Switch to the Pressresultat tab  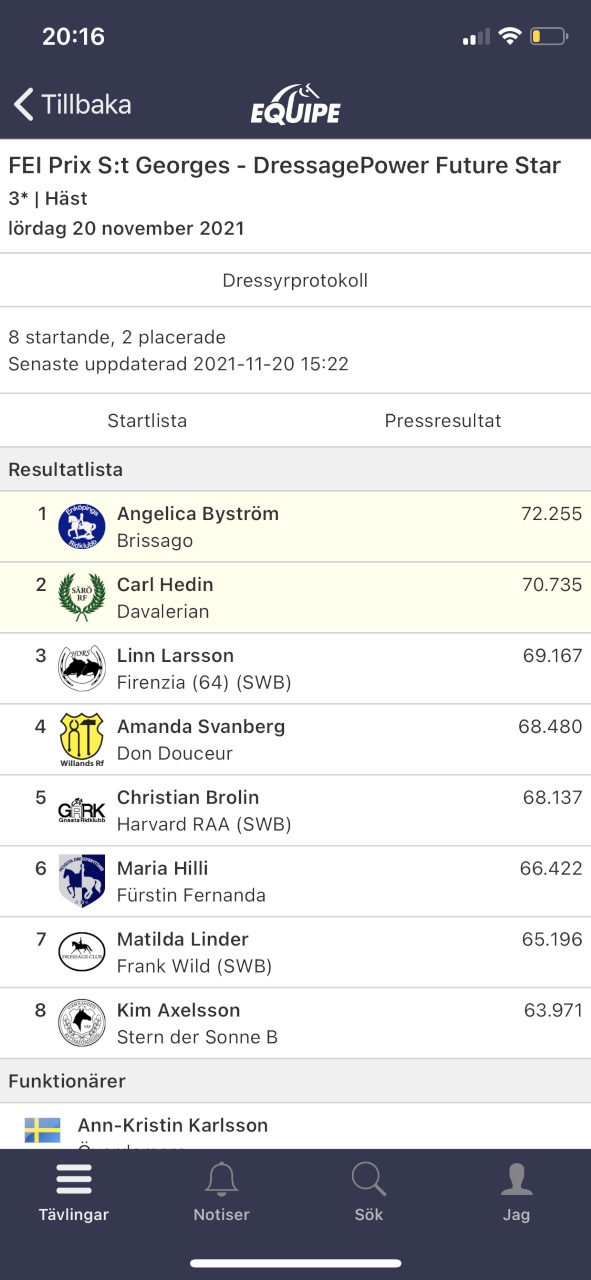tap(443, 421)
